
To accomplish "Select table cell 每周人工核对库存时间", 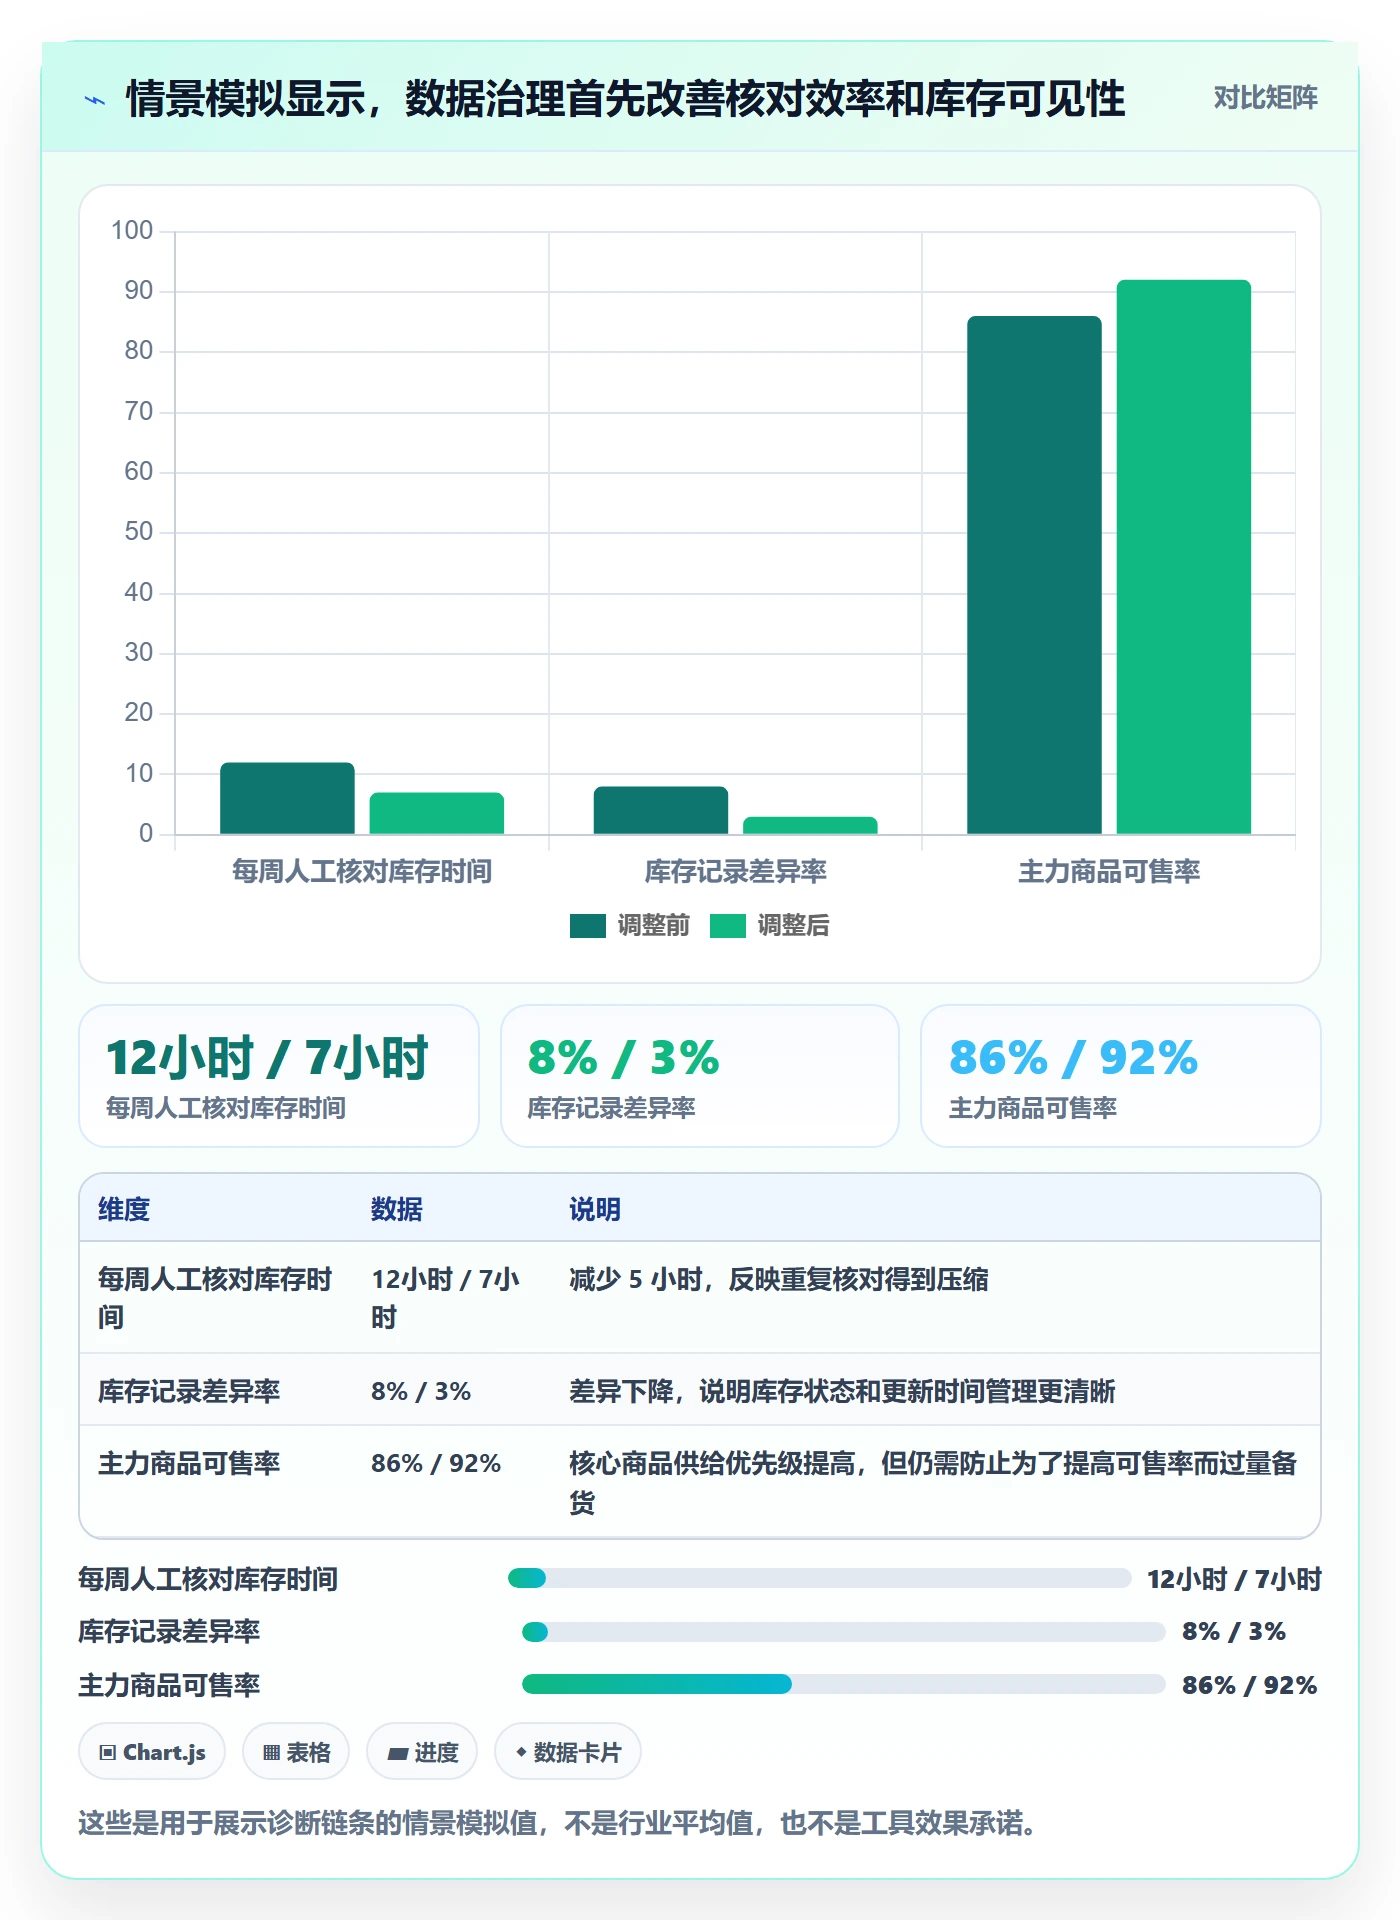I will [215, 1298].
